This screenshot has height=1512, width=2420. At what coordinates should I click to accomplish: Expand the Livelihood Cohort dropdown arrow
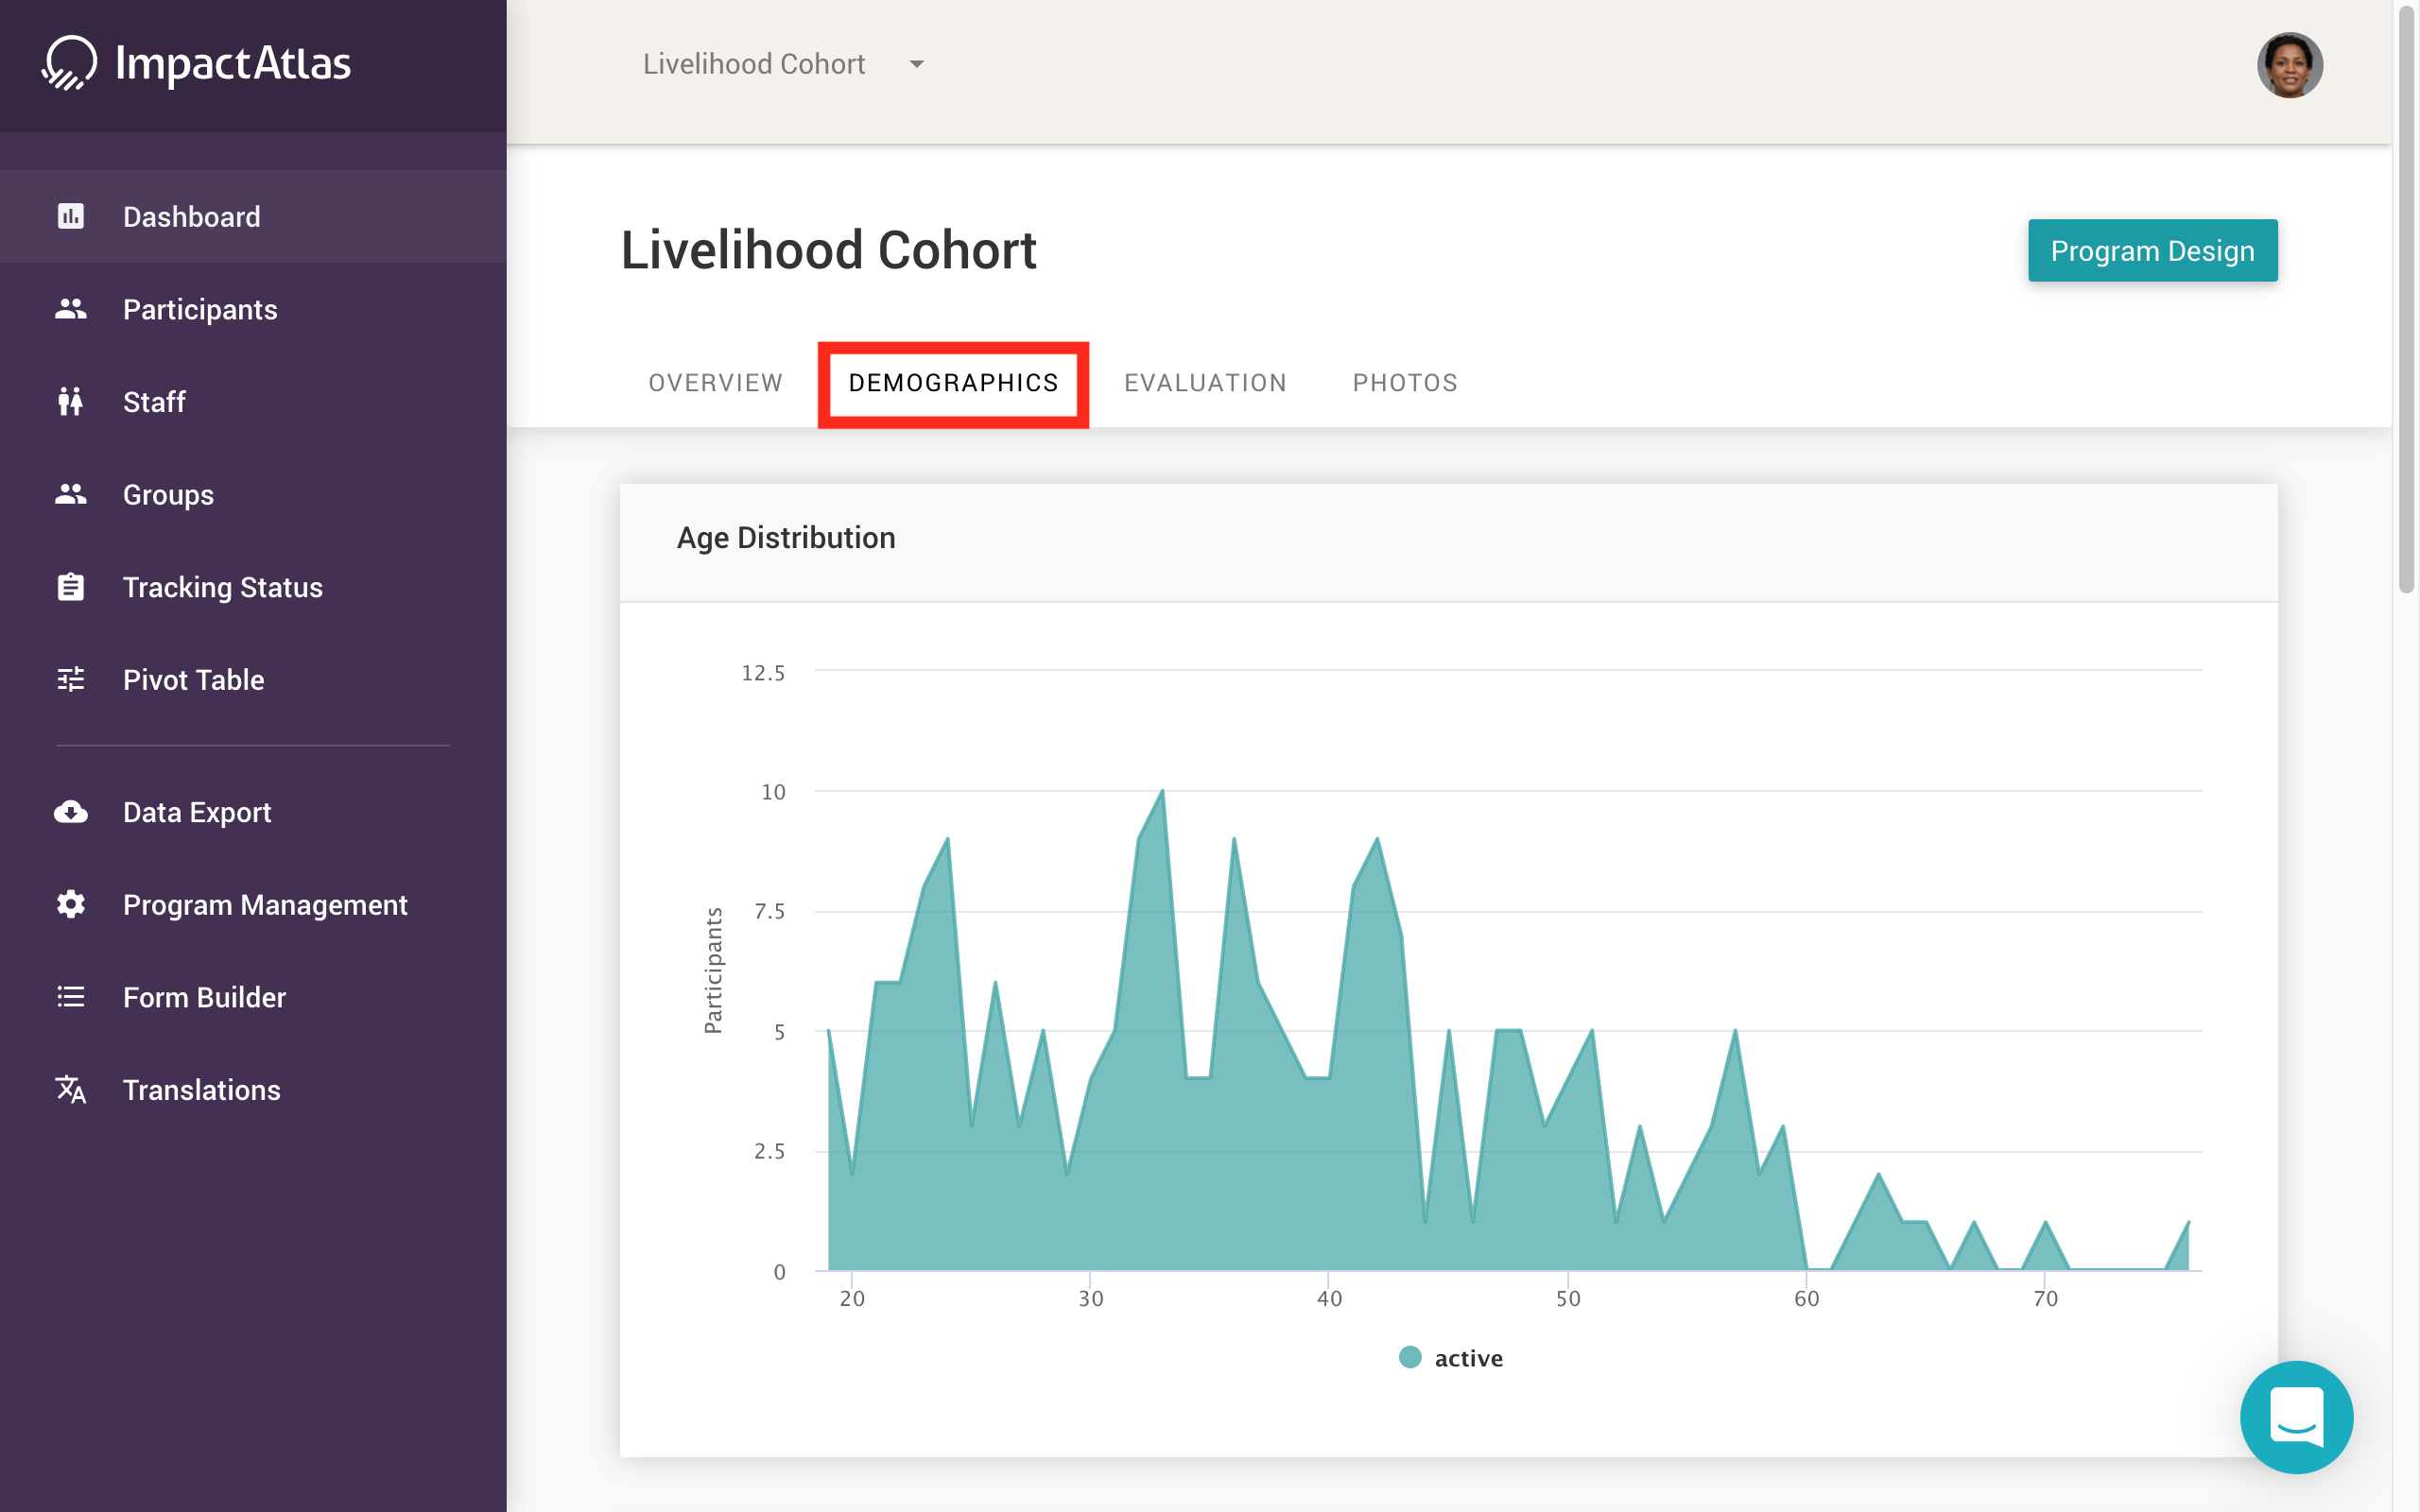point(916,64)
